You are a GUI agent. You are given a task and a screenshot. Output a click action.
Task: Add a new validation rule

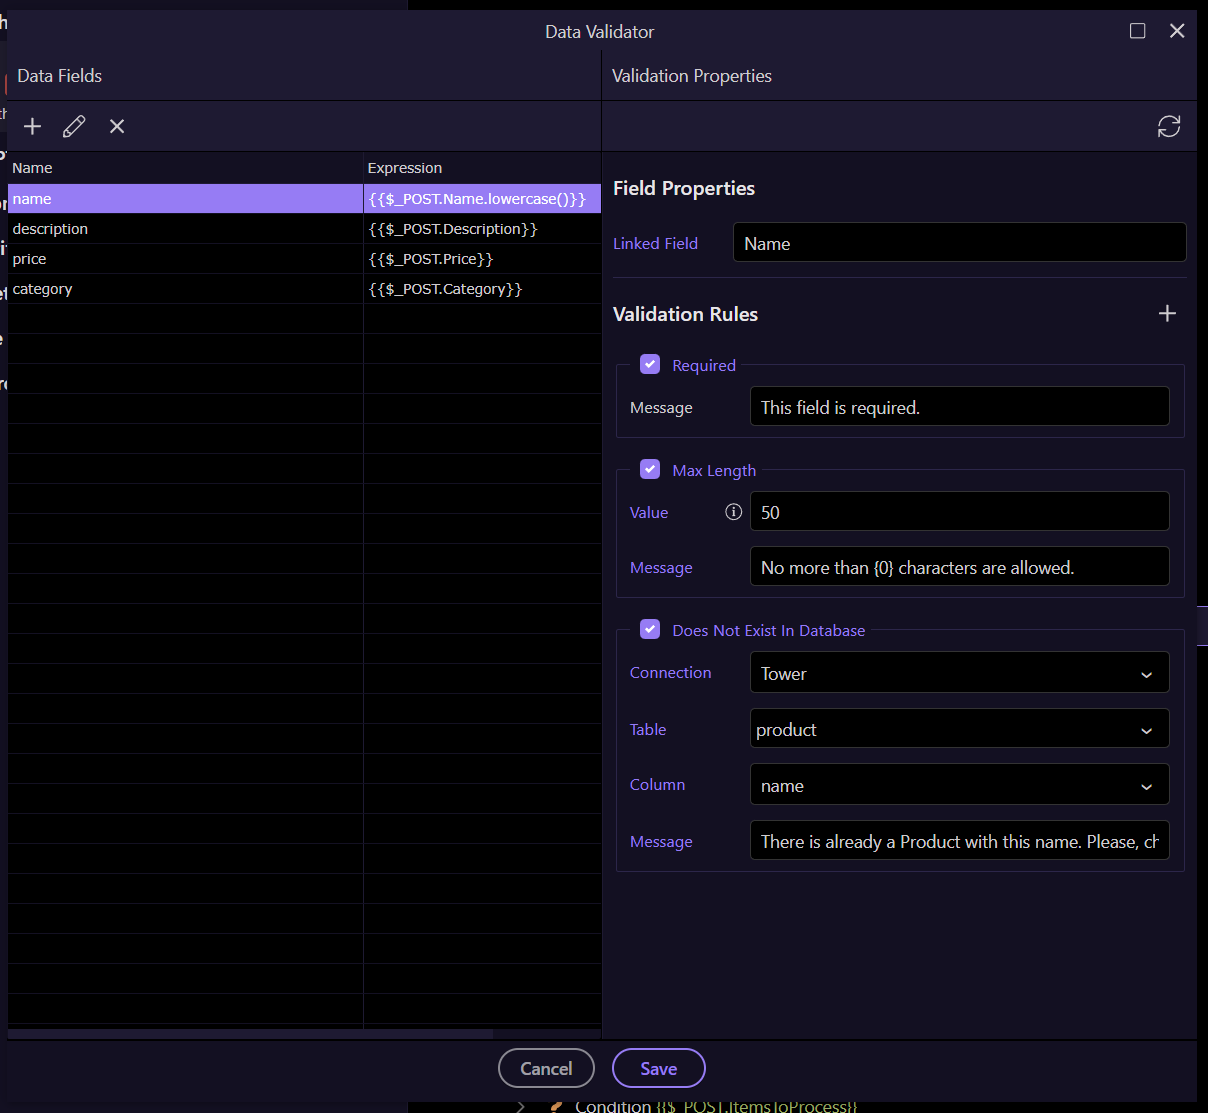click(x=1167, y=314)
